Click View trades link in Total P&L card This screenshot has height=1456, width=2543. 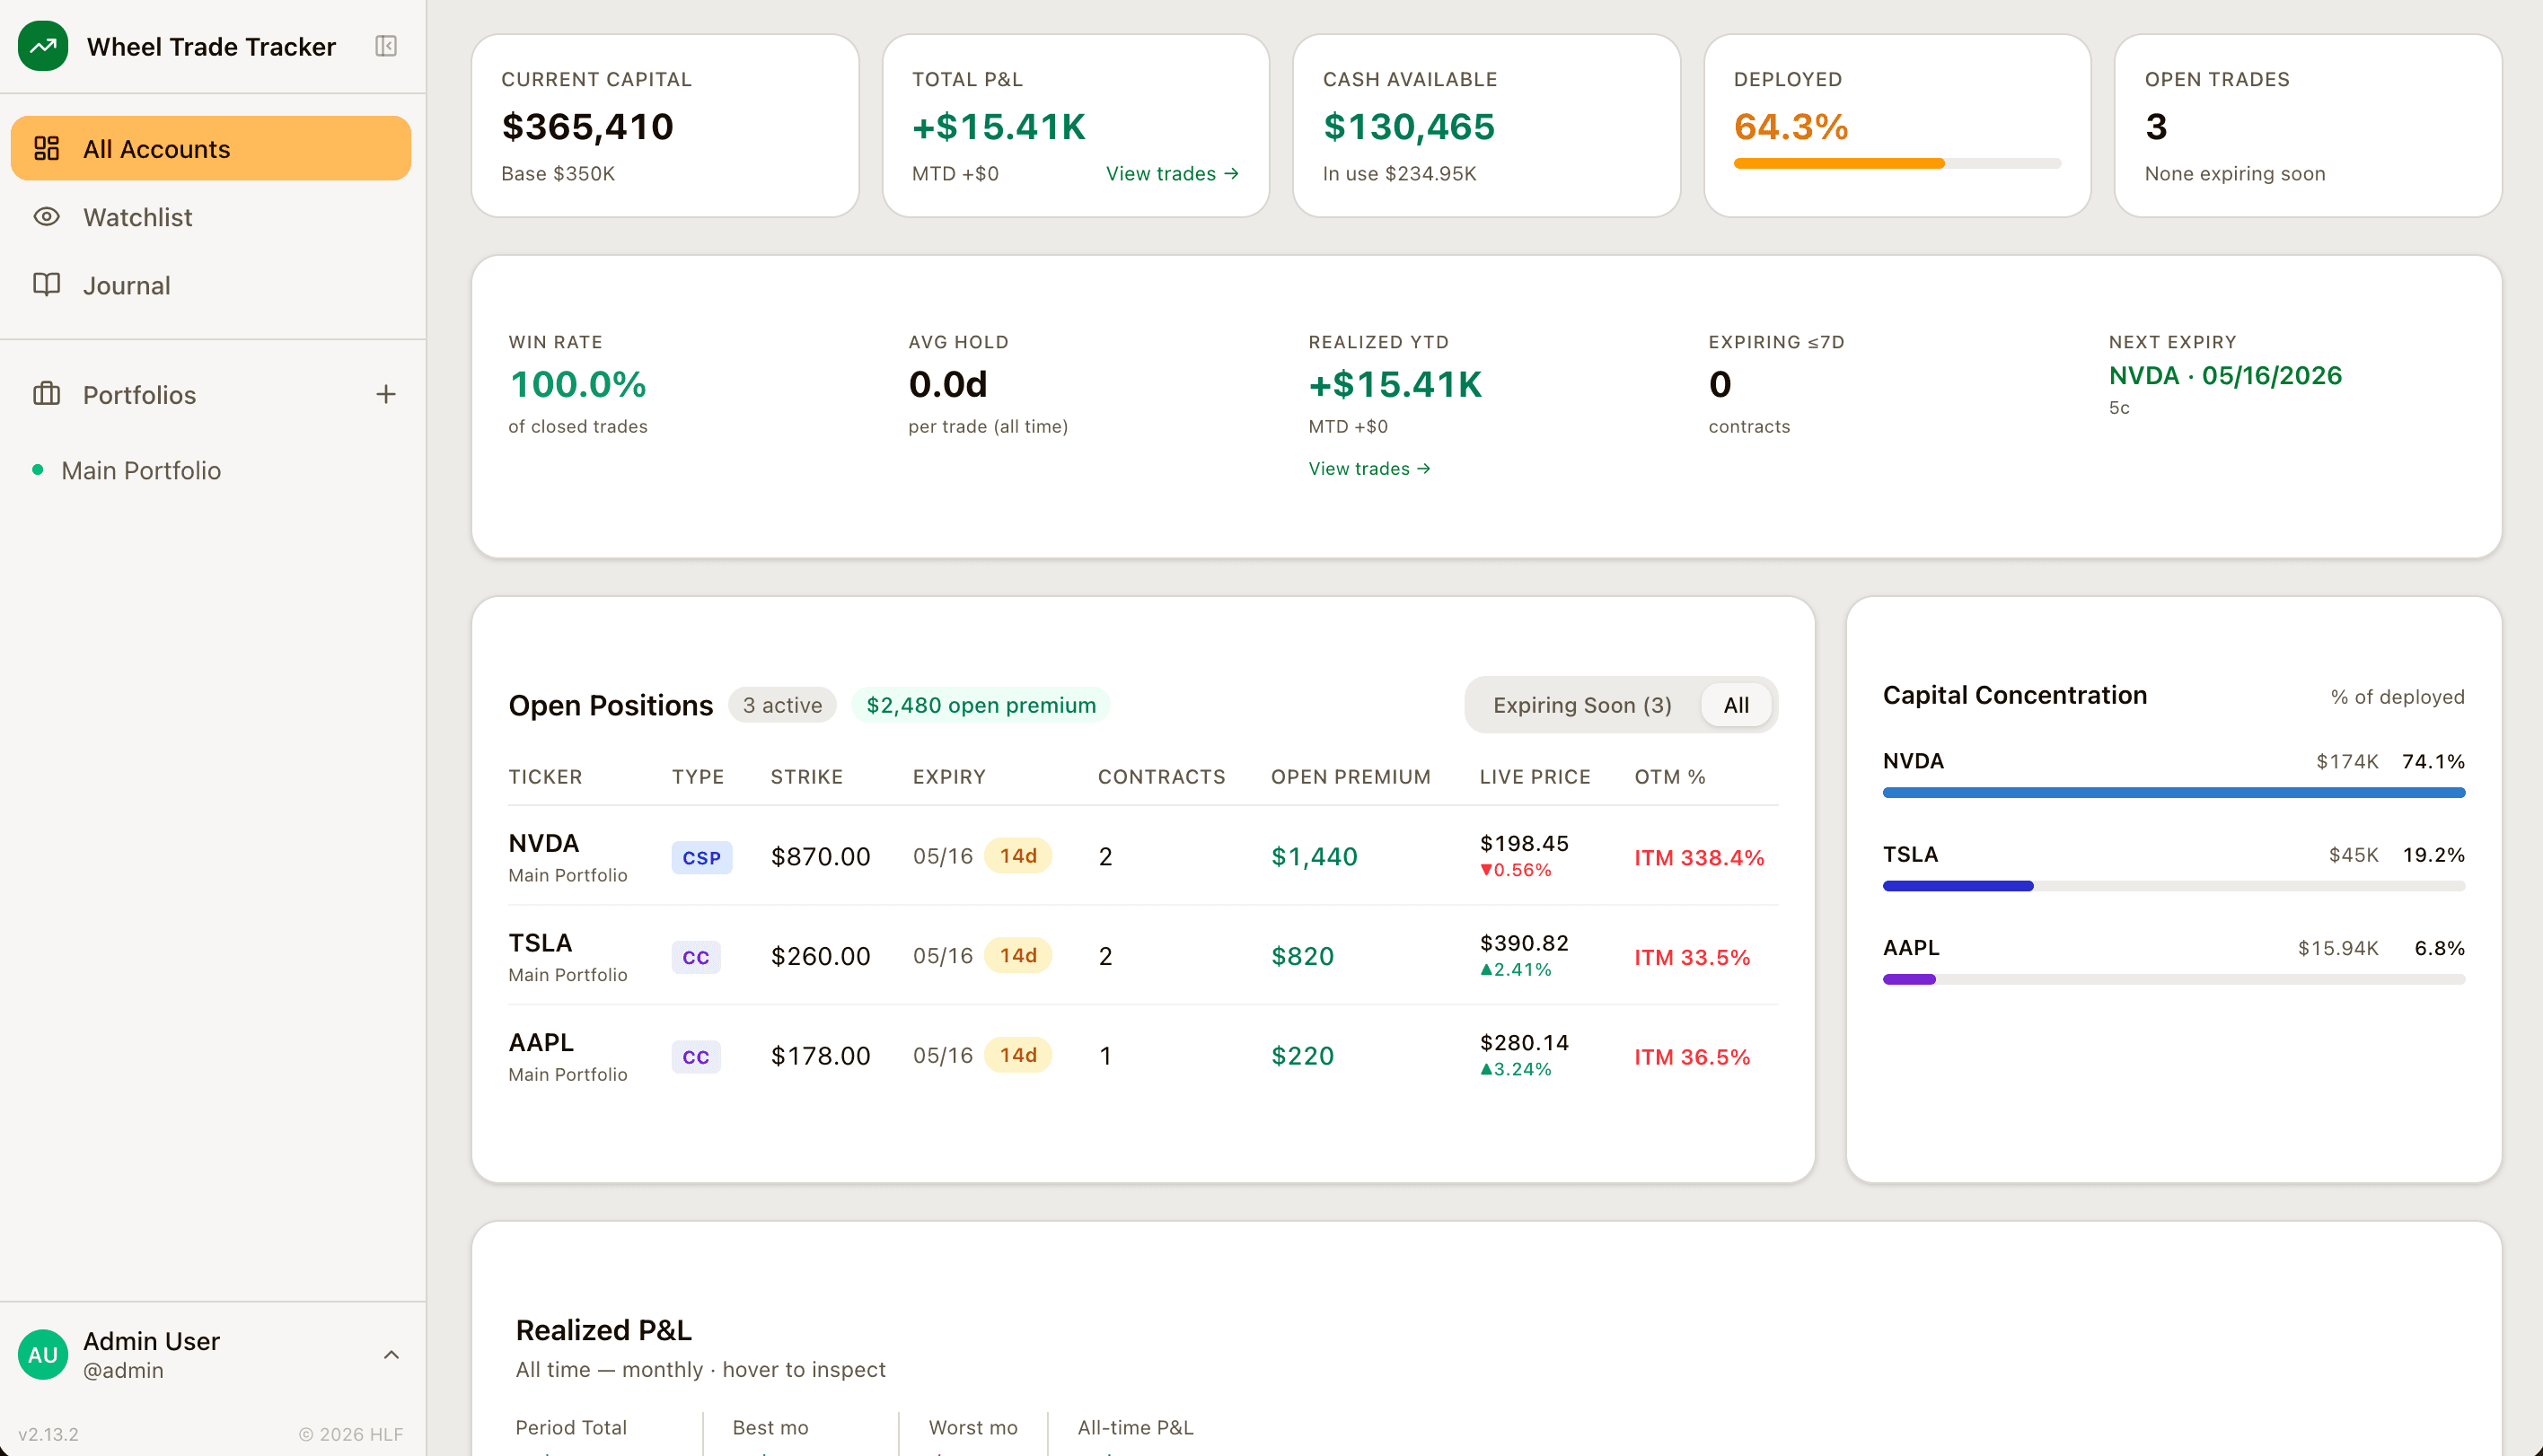coord(1172,173)
